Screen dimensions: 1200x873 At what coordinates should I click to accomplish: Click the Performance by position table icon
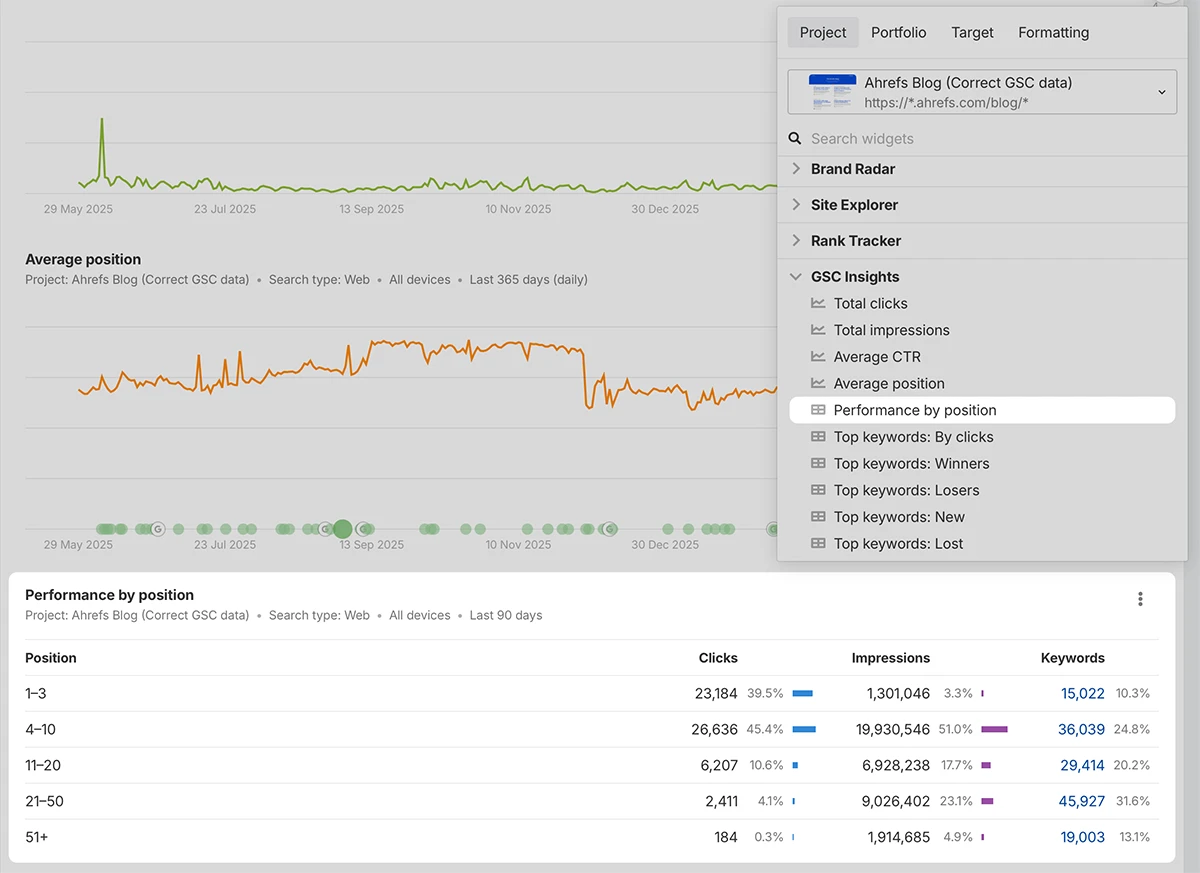pyautogui.click(x=818, y=410)
